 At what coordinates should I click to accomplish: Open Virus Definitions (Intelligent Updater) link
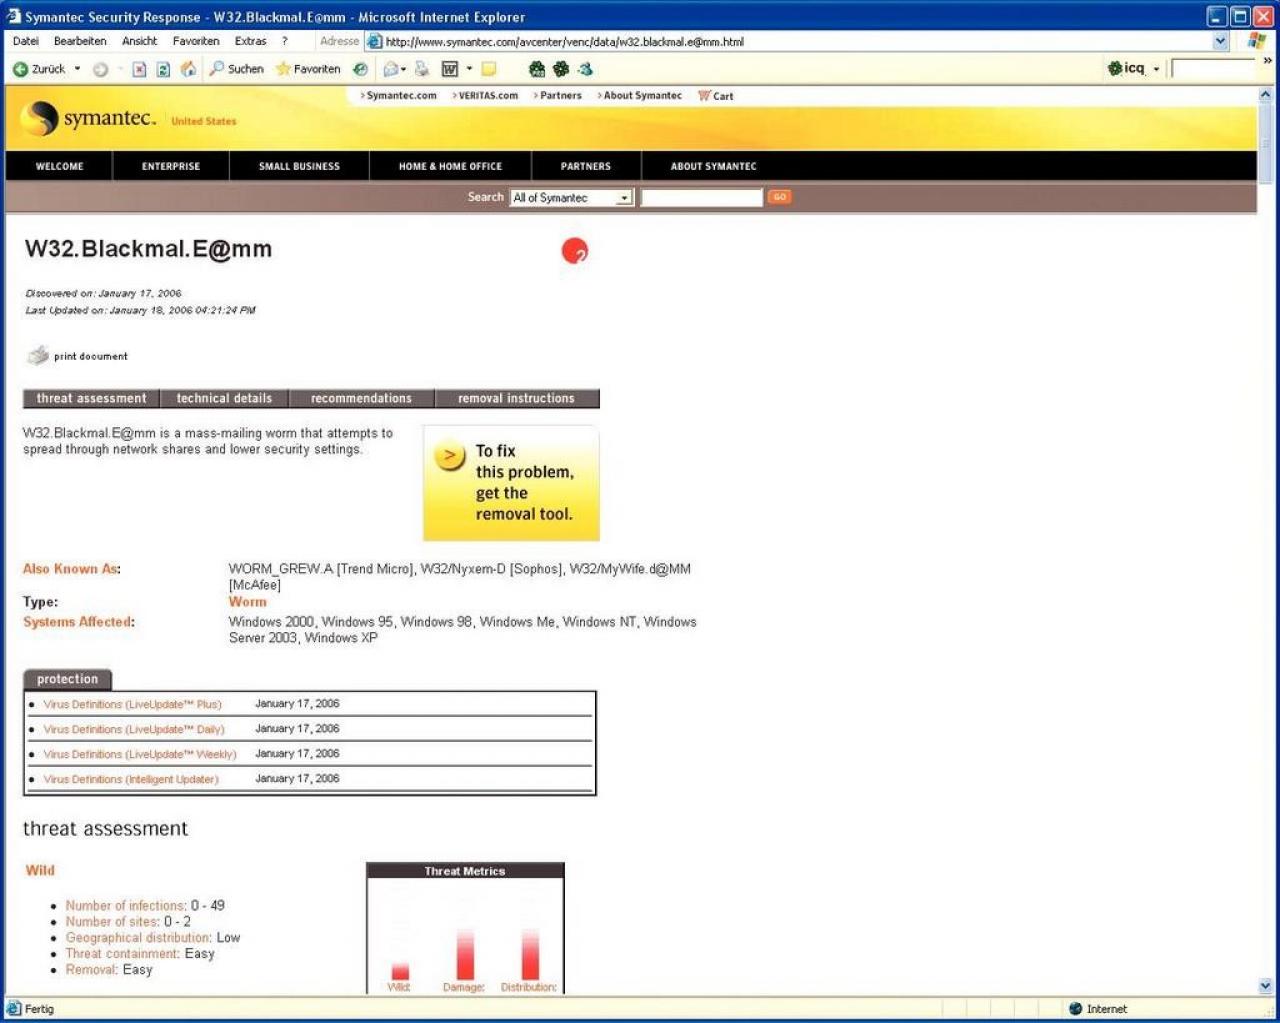(131, 779)
